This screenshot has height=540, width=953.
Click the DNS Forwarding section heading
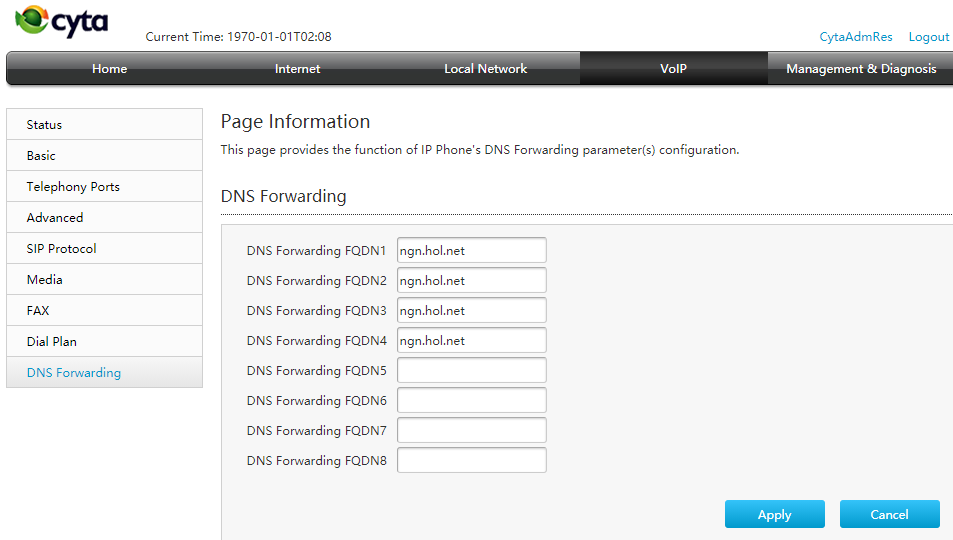click(283, 196)
